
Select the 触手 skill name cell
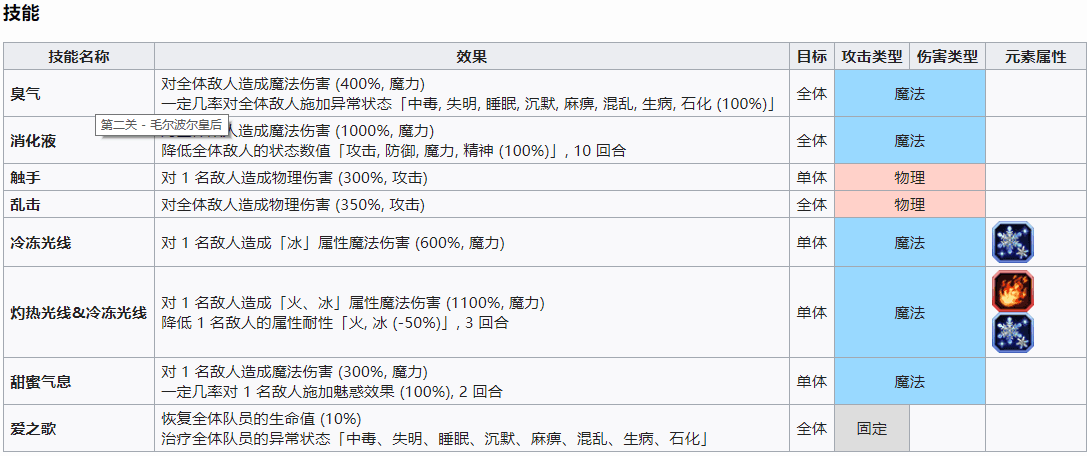click(79, 178)
